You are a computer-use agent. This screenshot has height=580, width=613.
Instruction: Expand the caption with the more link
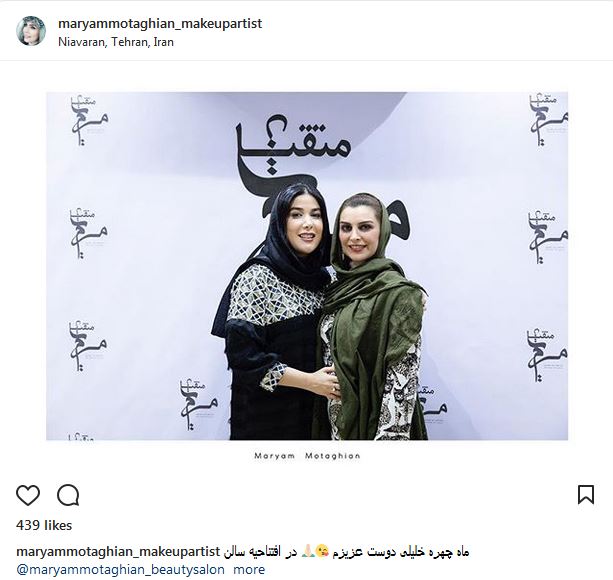(249, 569)
